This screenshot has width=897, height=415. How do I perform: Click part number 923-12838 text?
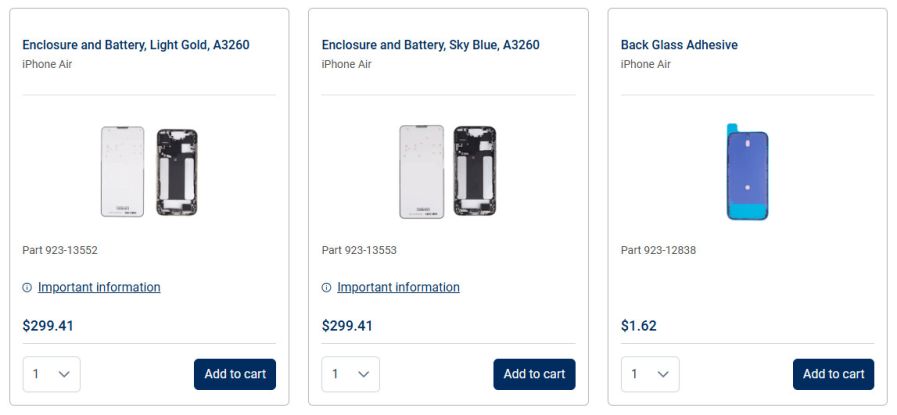pos(658,250)
